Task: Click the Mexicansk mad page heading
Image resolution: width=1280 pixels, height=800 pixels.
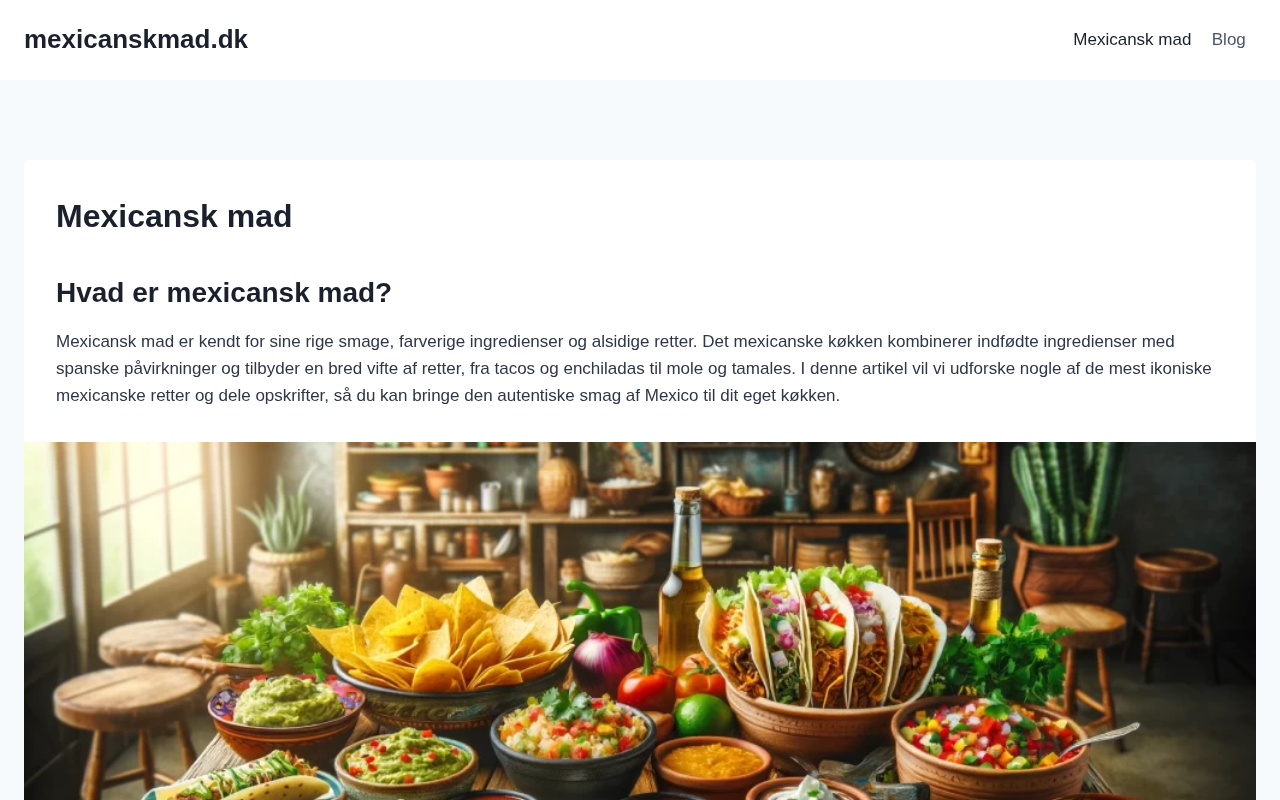Action: coord(174,216)
